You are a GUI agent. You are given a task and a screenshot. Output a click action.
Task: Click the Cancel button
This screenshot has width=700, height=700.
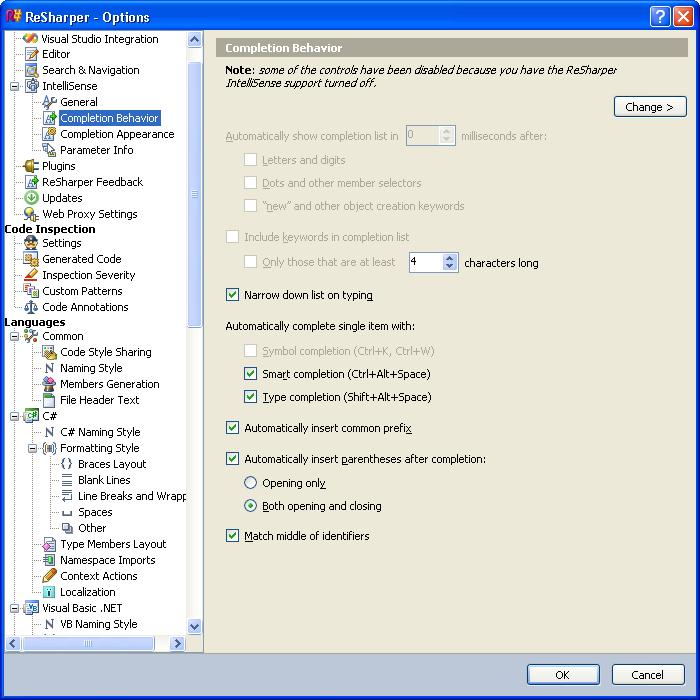648,675
